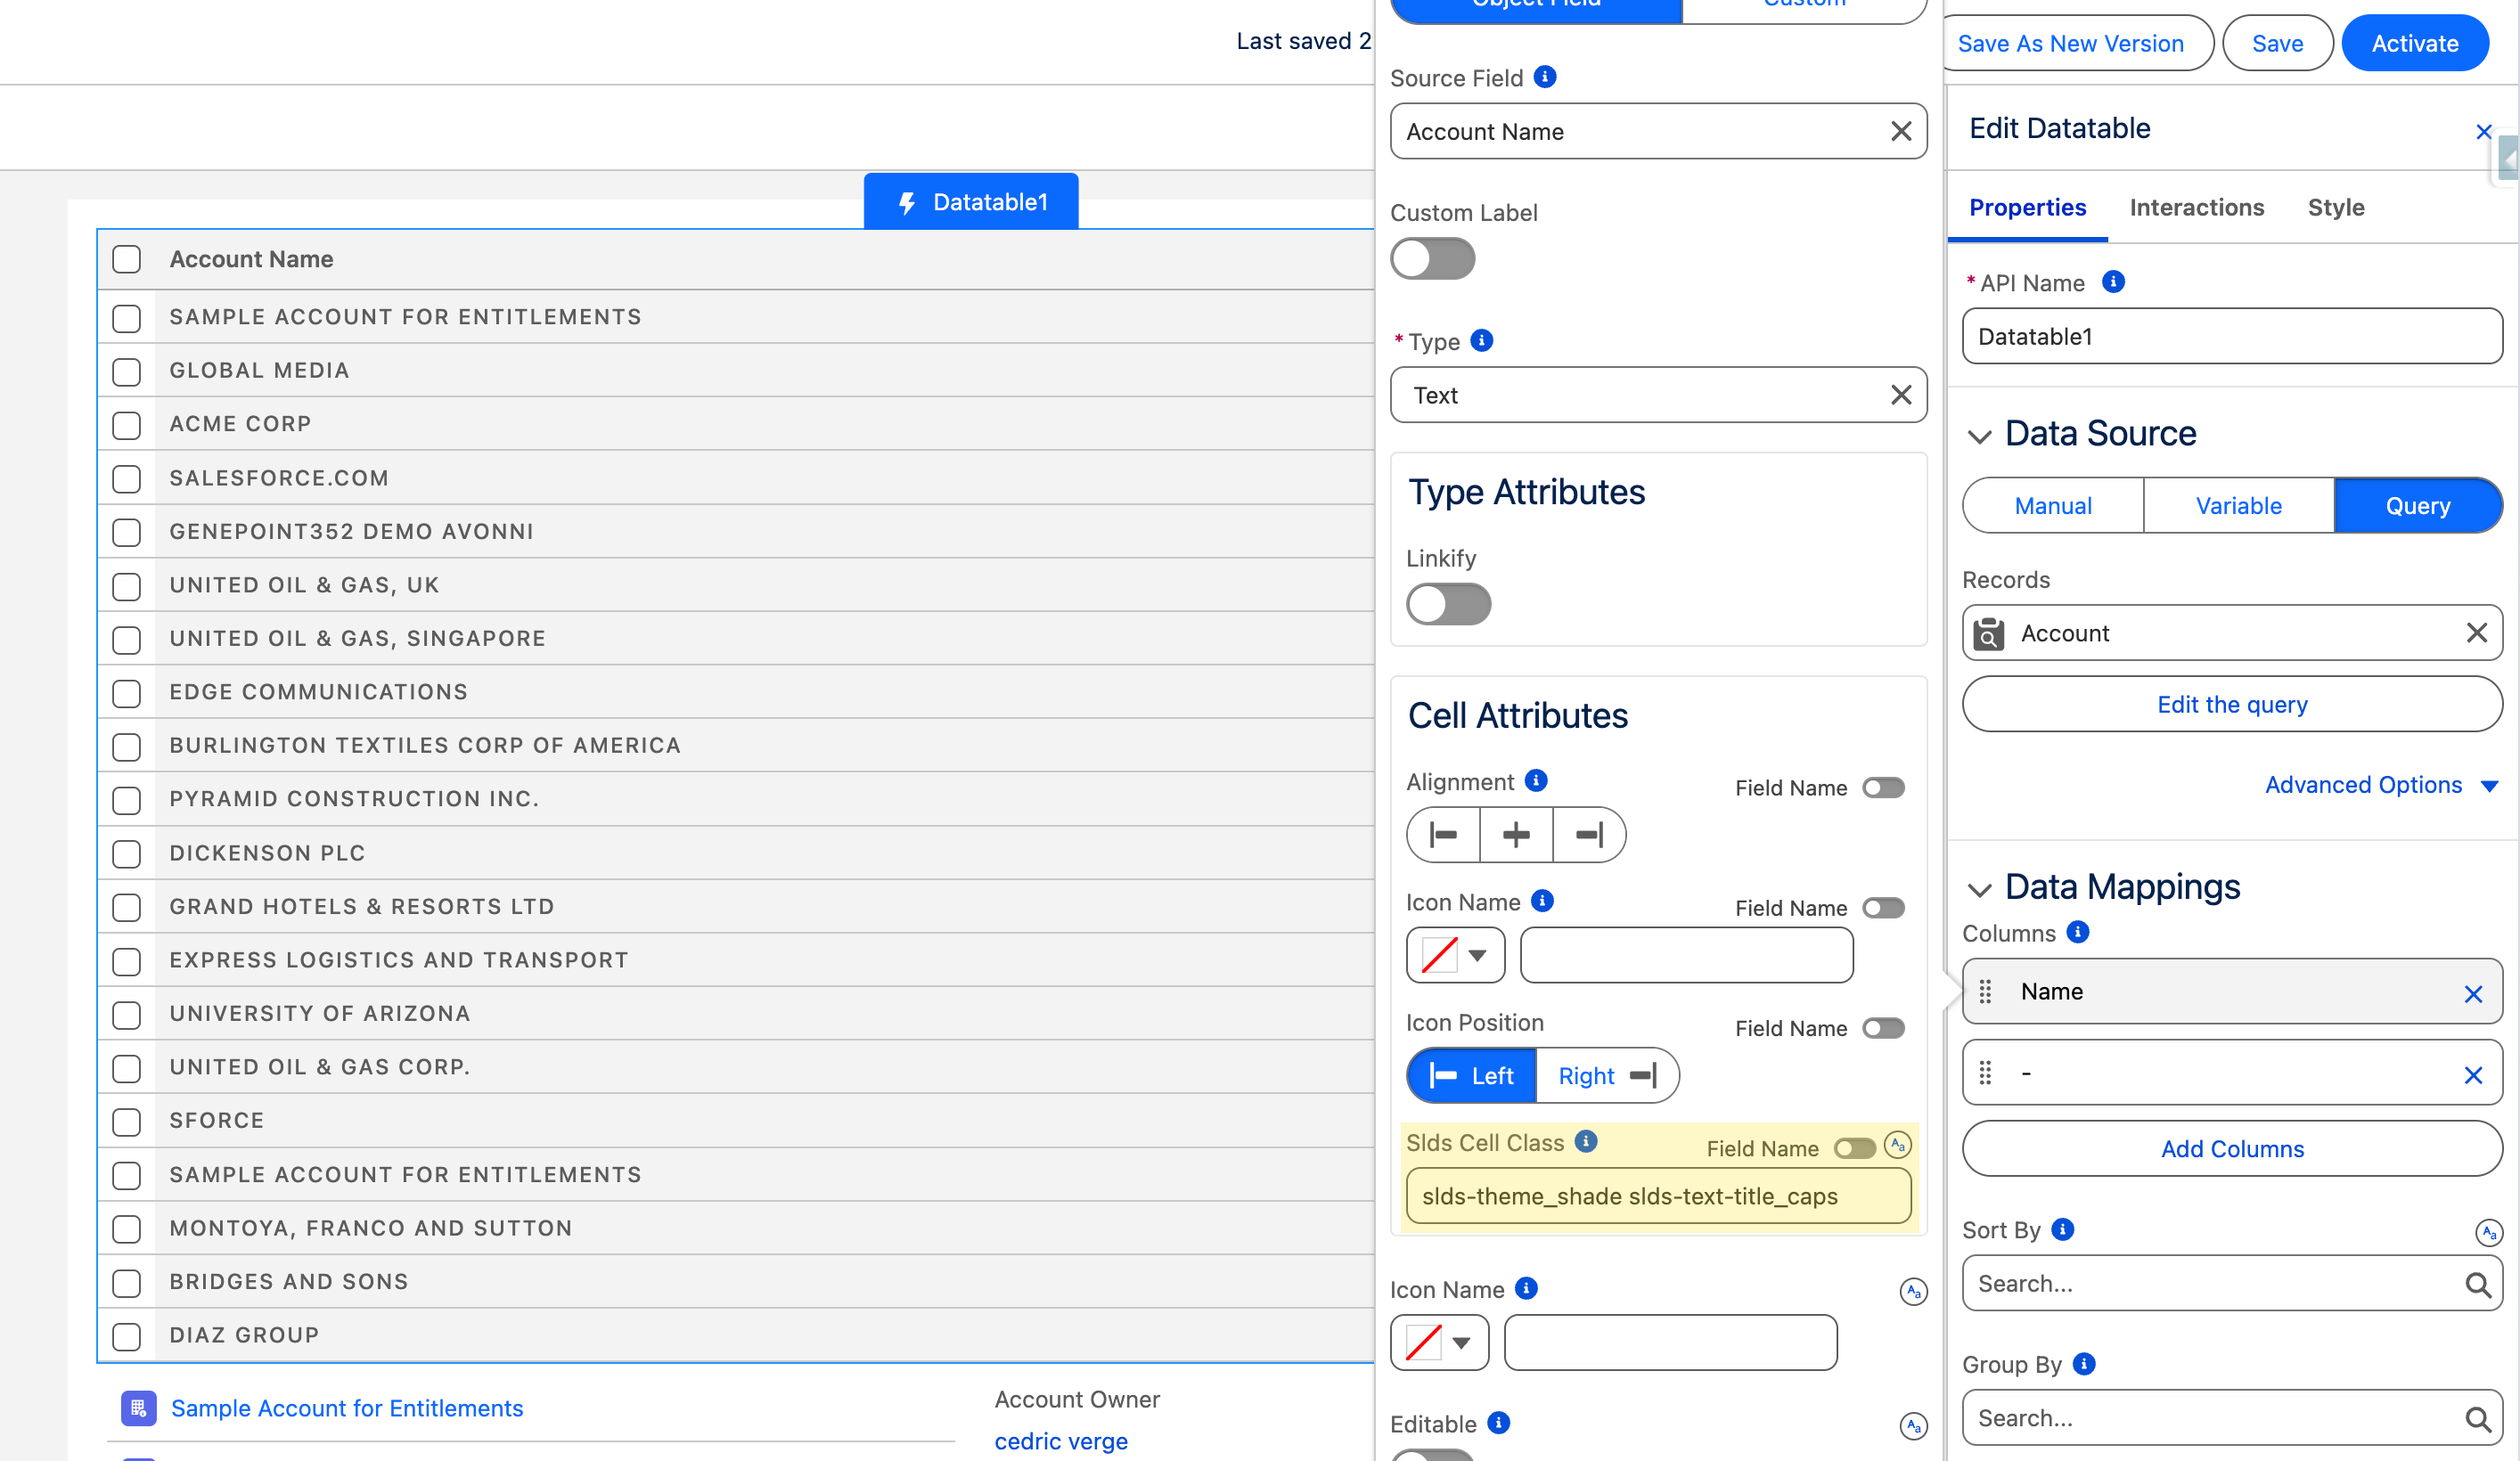The image size is (2520, 1461).
Task: Click search icon in Sort By field
Action: pos(2477,1284)
